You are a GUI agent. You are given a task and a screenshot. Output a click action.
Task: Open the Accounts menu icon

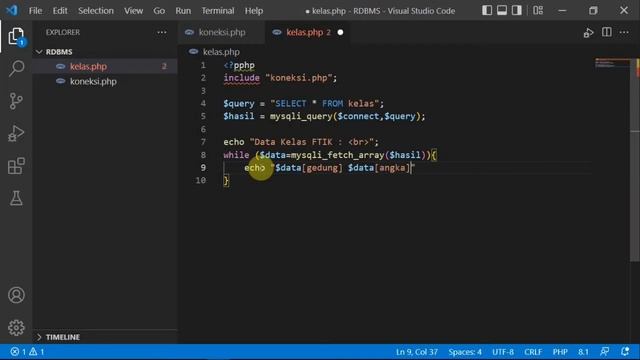click(x=16, y=295)
